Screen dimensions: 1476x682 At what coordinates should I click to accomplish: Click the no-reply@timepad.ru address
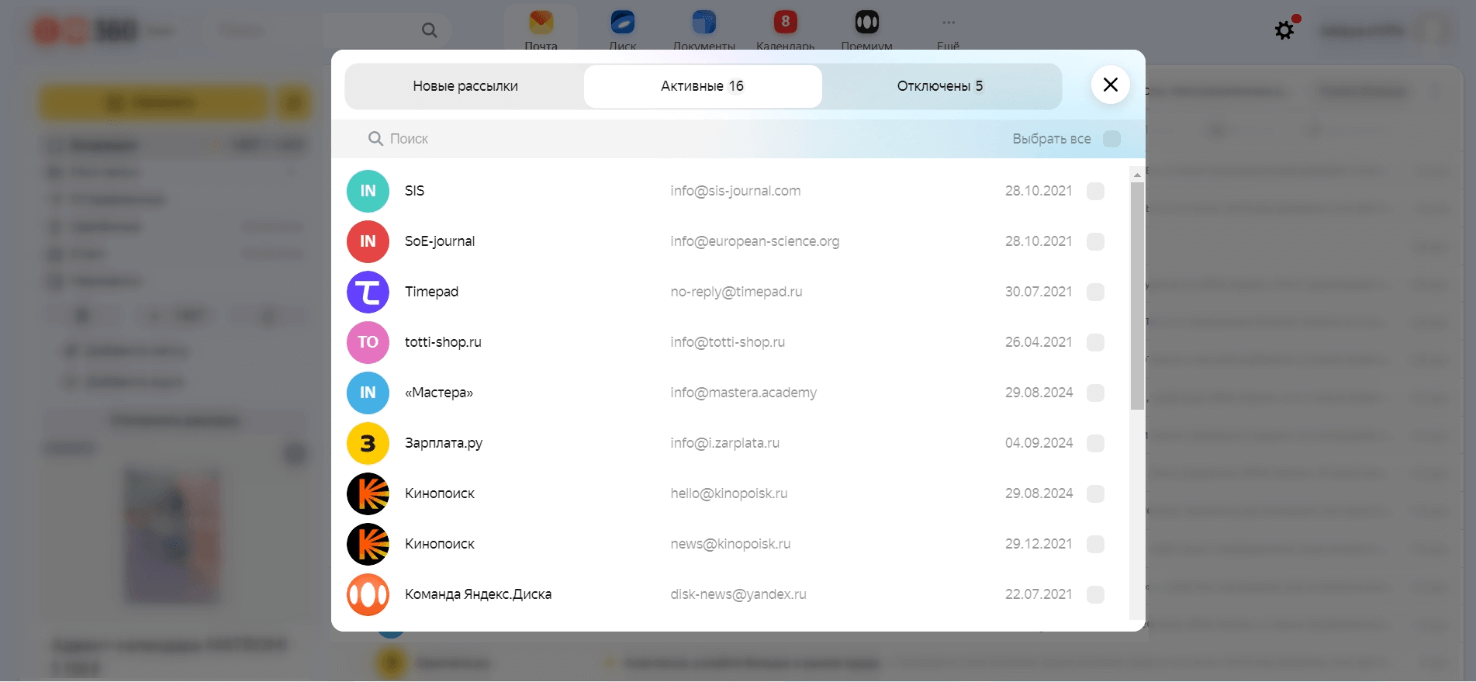[x=736, y=292]
